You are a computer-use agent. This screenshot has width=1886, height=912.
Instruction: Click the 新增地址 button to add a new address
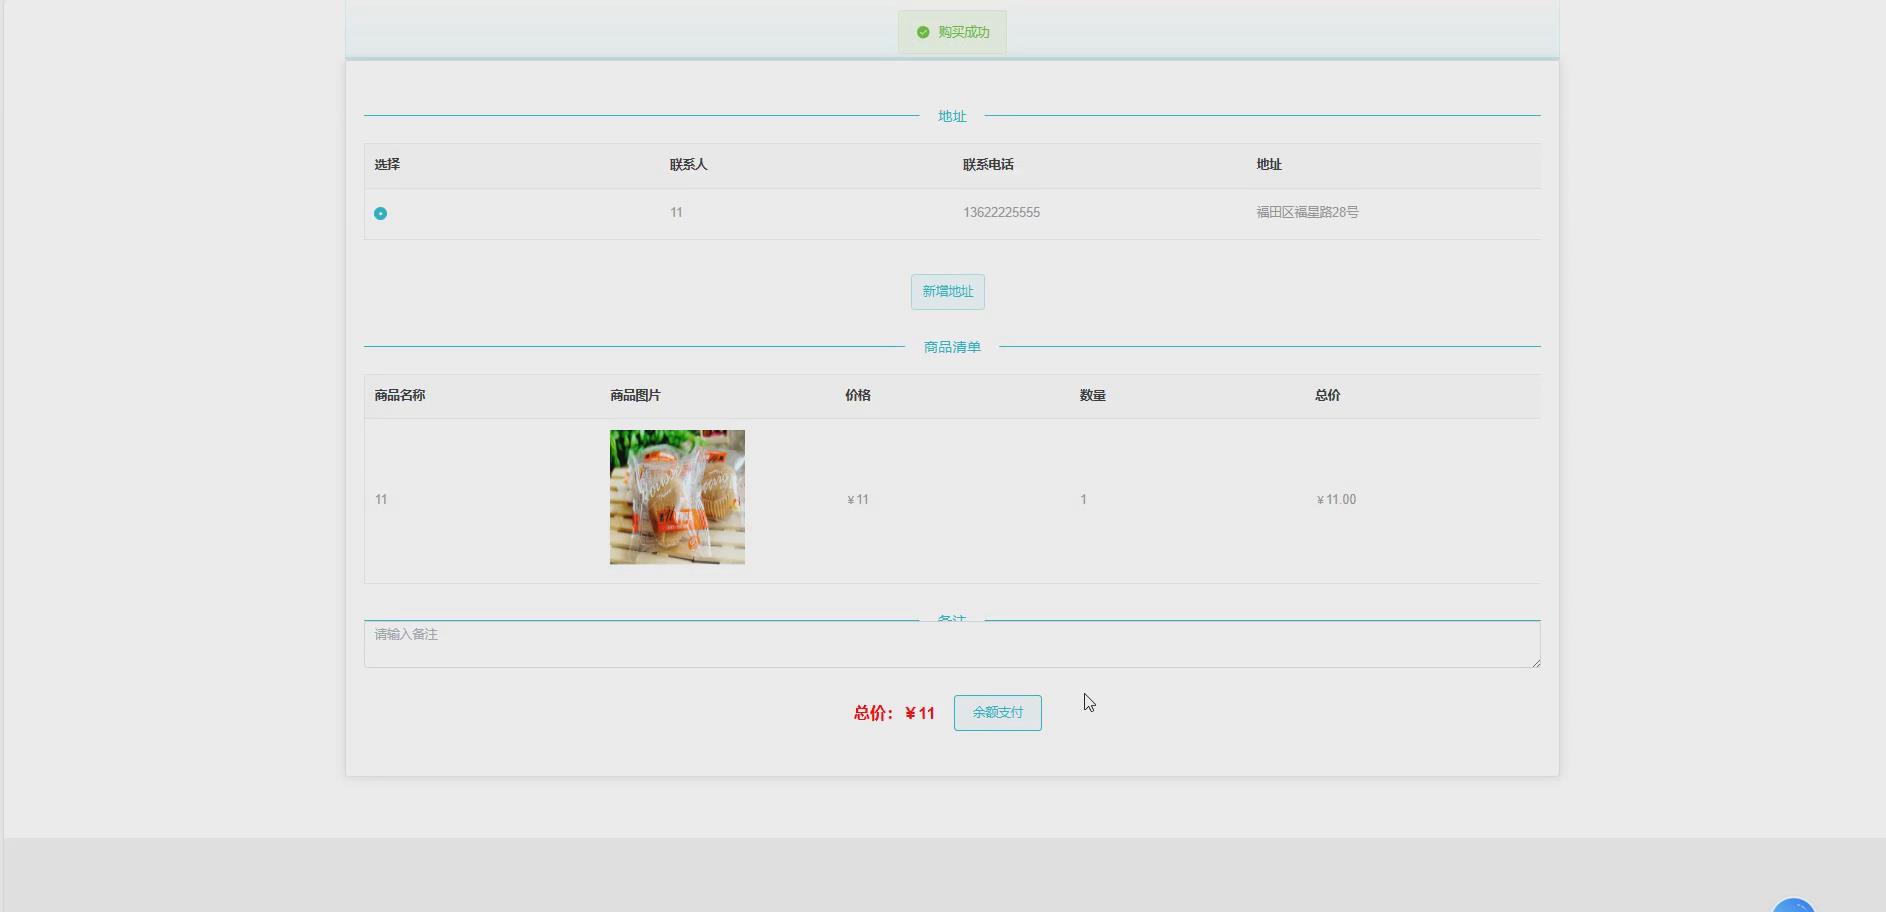point(947,291)
